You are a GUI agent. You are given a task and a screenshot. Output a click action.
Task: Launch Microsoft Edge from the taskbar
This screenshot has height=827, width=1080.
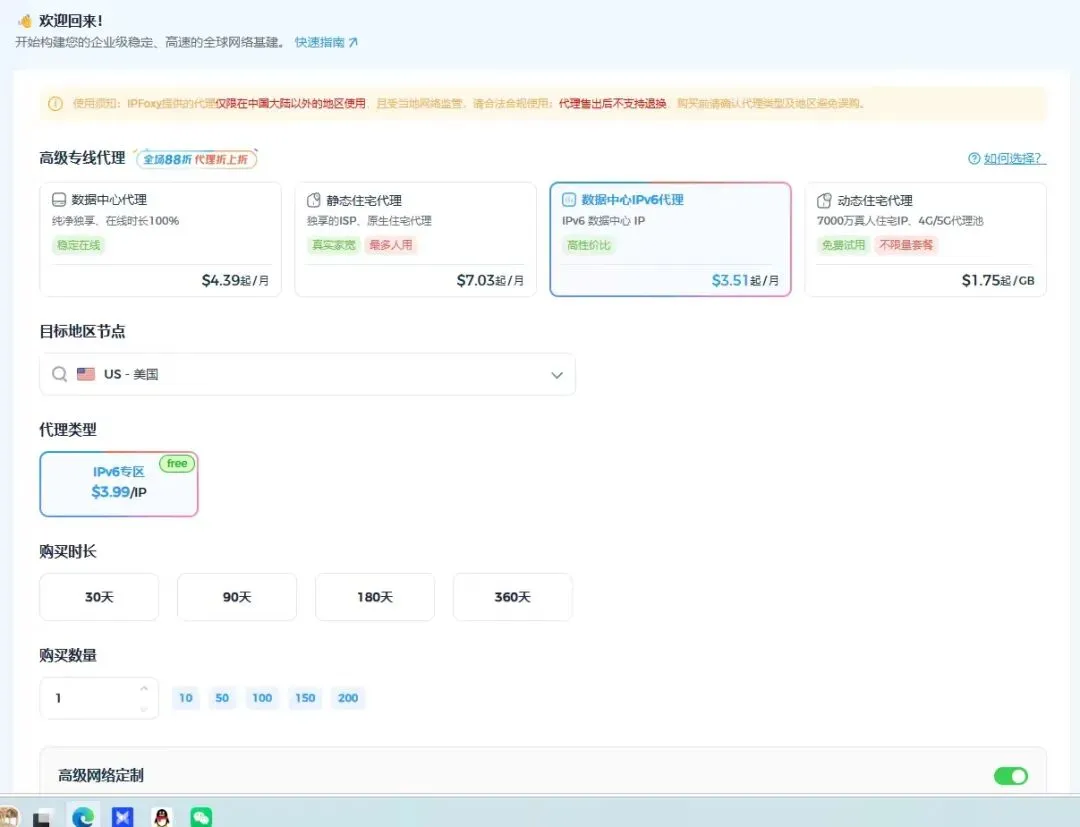[83, 817]
